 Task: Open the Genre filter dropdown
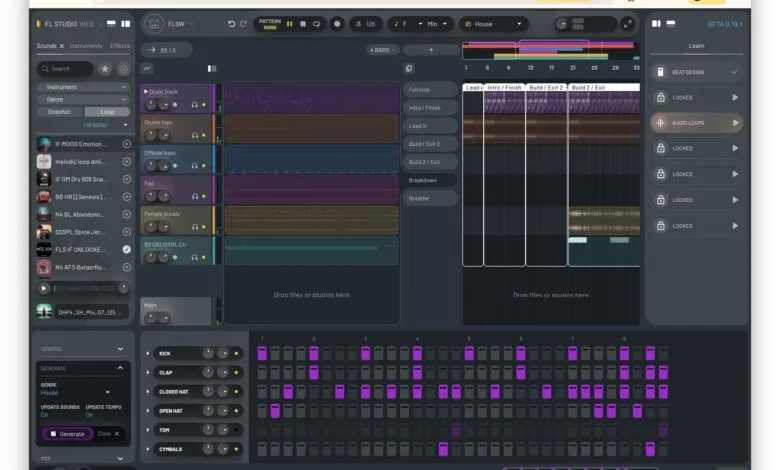pyautogui.click(x=83, y=99)
